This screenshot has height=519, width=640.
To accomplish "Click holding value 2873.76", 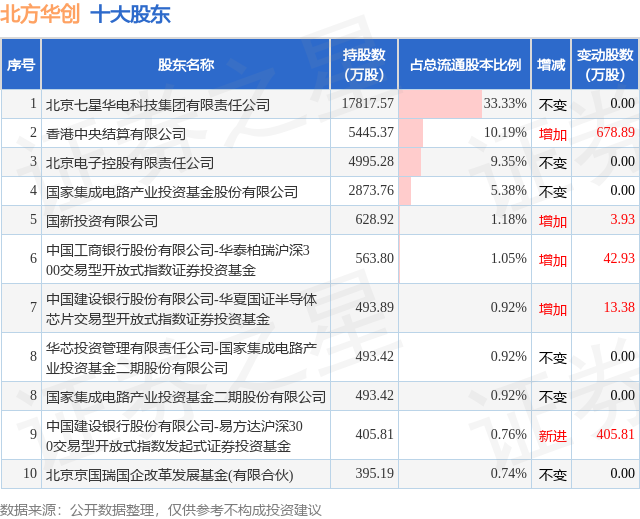I will pyautogui.click(x=371, y=190).
